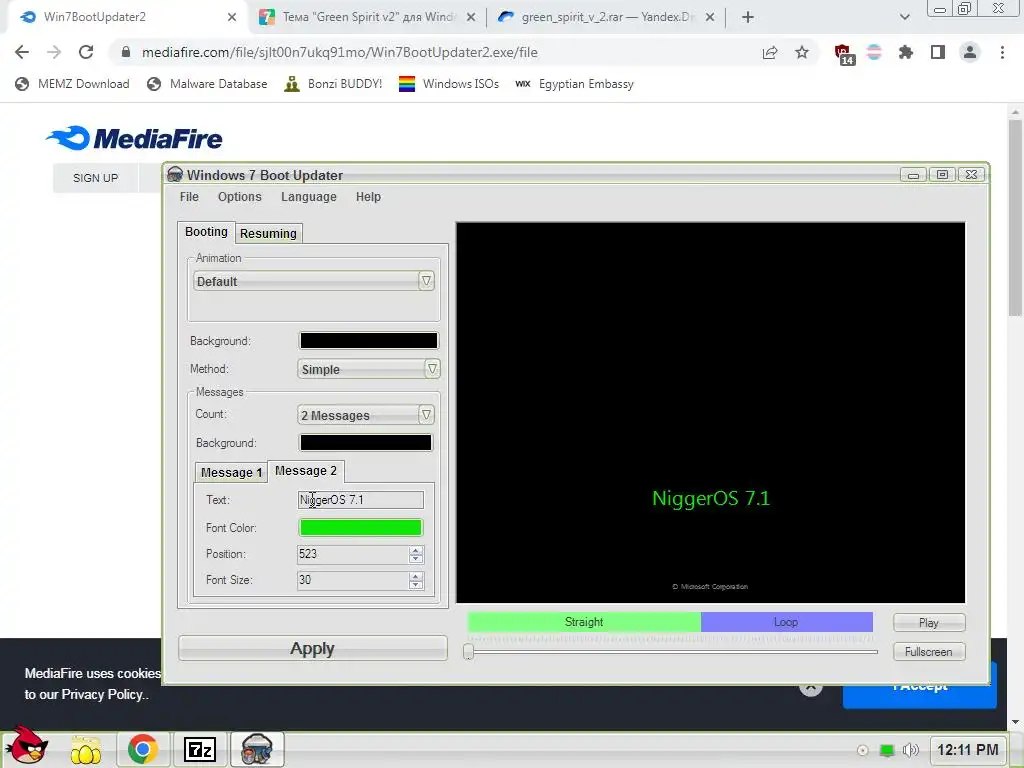
Task: Open Windows ISOs bookmark
Action: pos(449,84)
